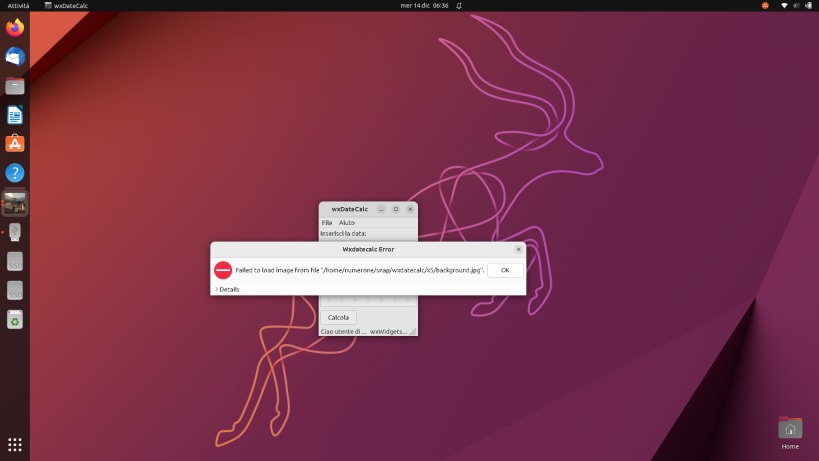Screen dimensions: 819x461
Task: Open the notification bell icon in top bar
Action: [459, 6]
